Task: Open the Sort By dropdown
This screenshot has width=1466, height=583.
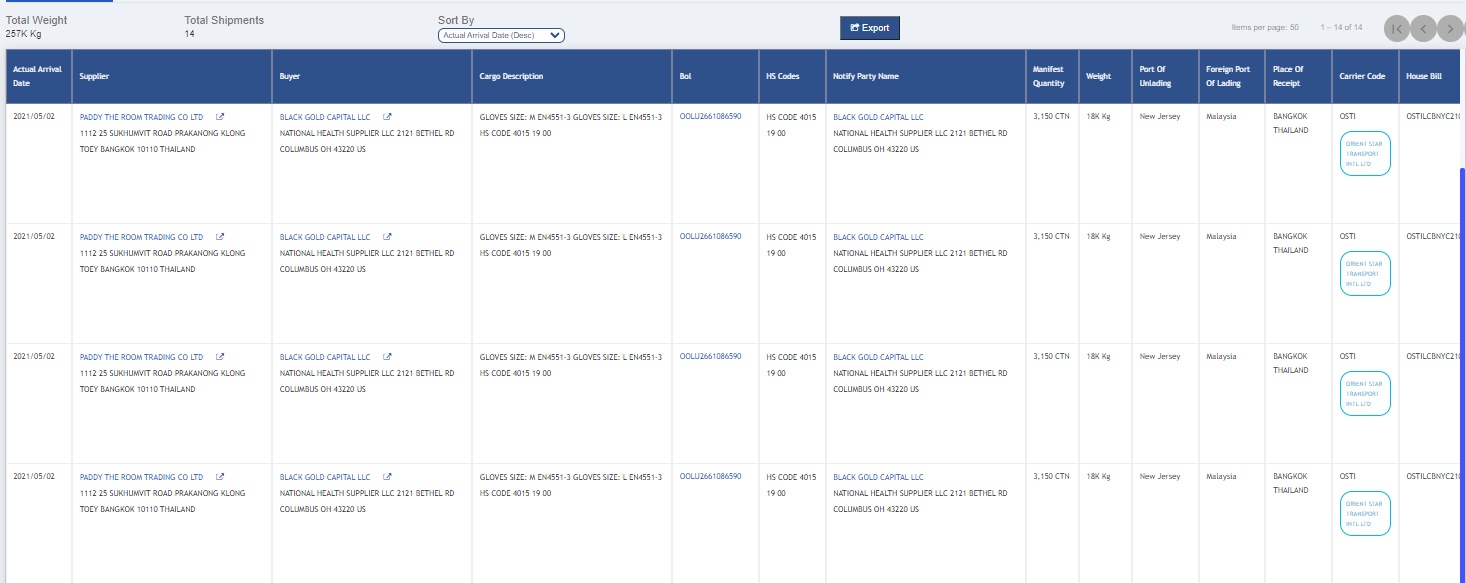Action: pos(501,35)
